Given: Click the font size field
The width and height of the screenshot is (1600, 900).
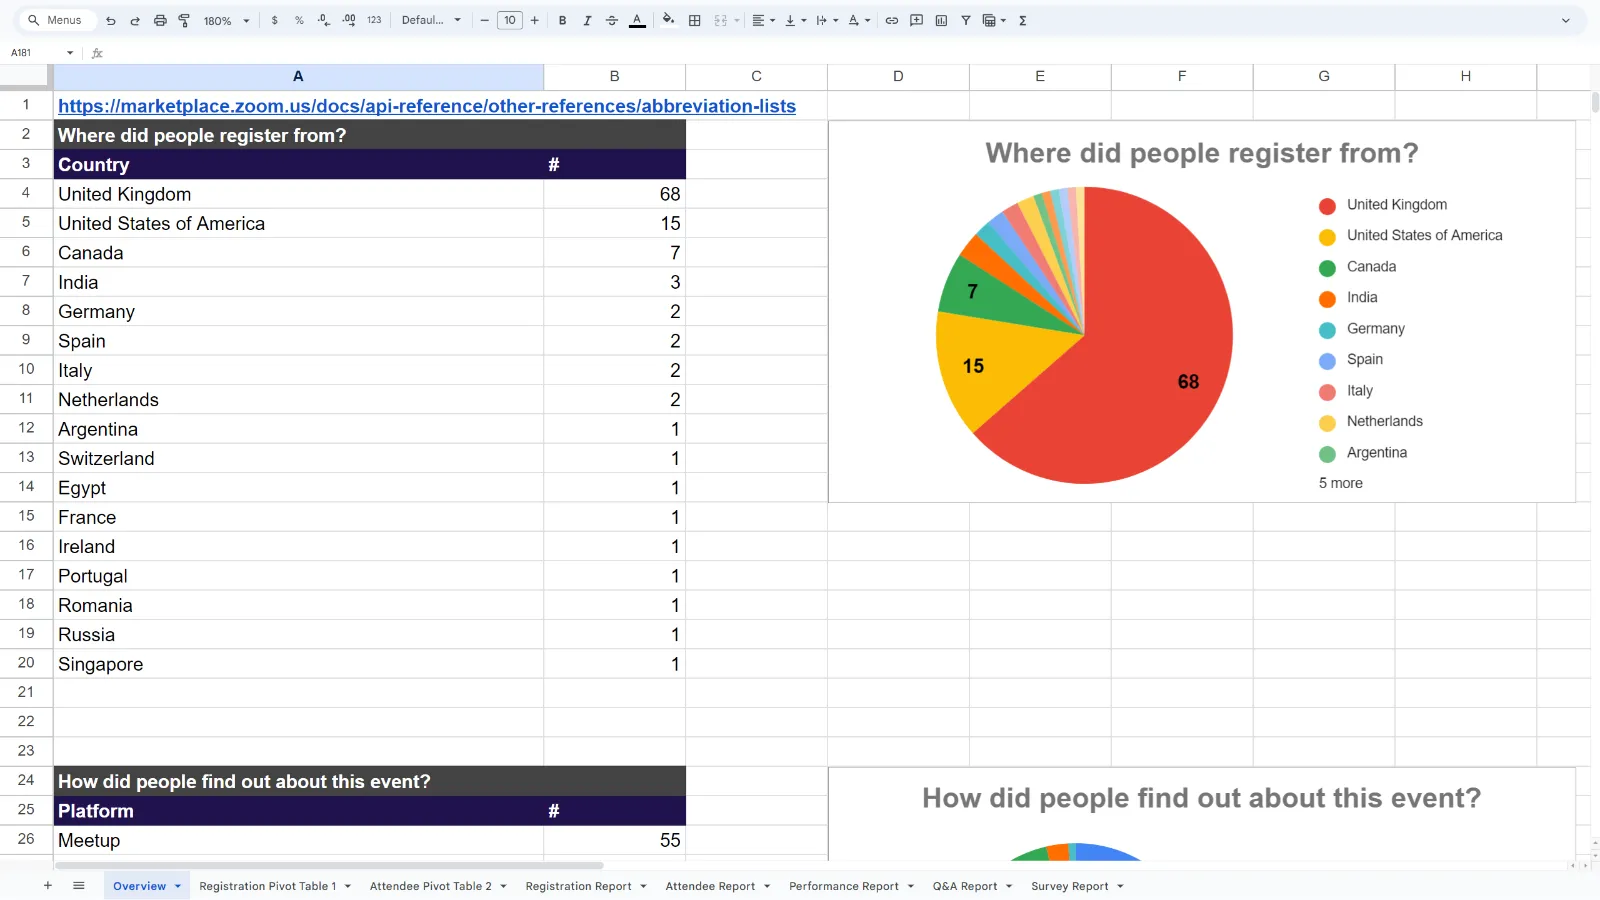Looking at the screenshot, I should click(x=510, y=20).
